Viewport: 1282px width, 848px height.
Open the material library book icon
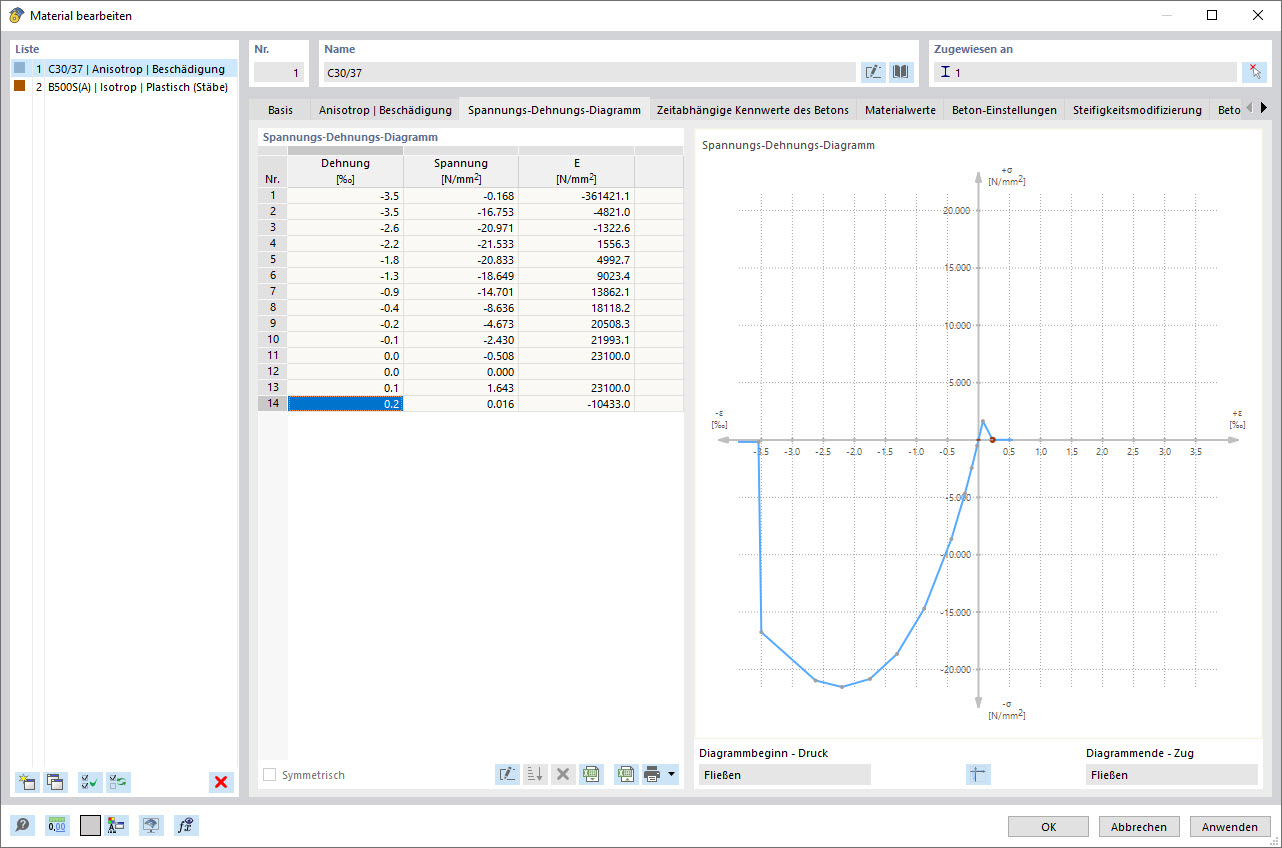click(902, 72)
